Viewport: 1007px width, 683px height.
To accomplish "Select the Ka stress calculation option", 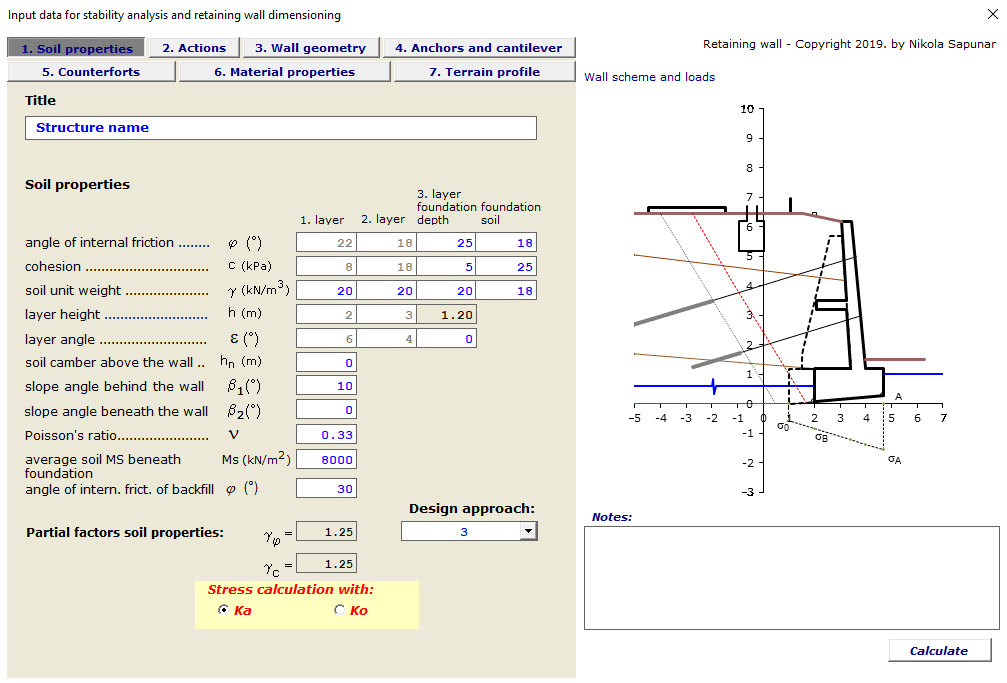I will point(224,610).
